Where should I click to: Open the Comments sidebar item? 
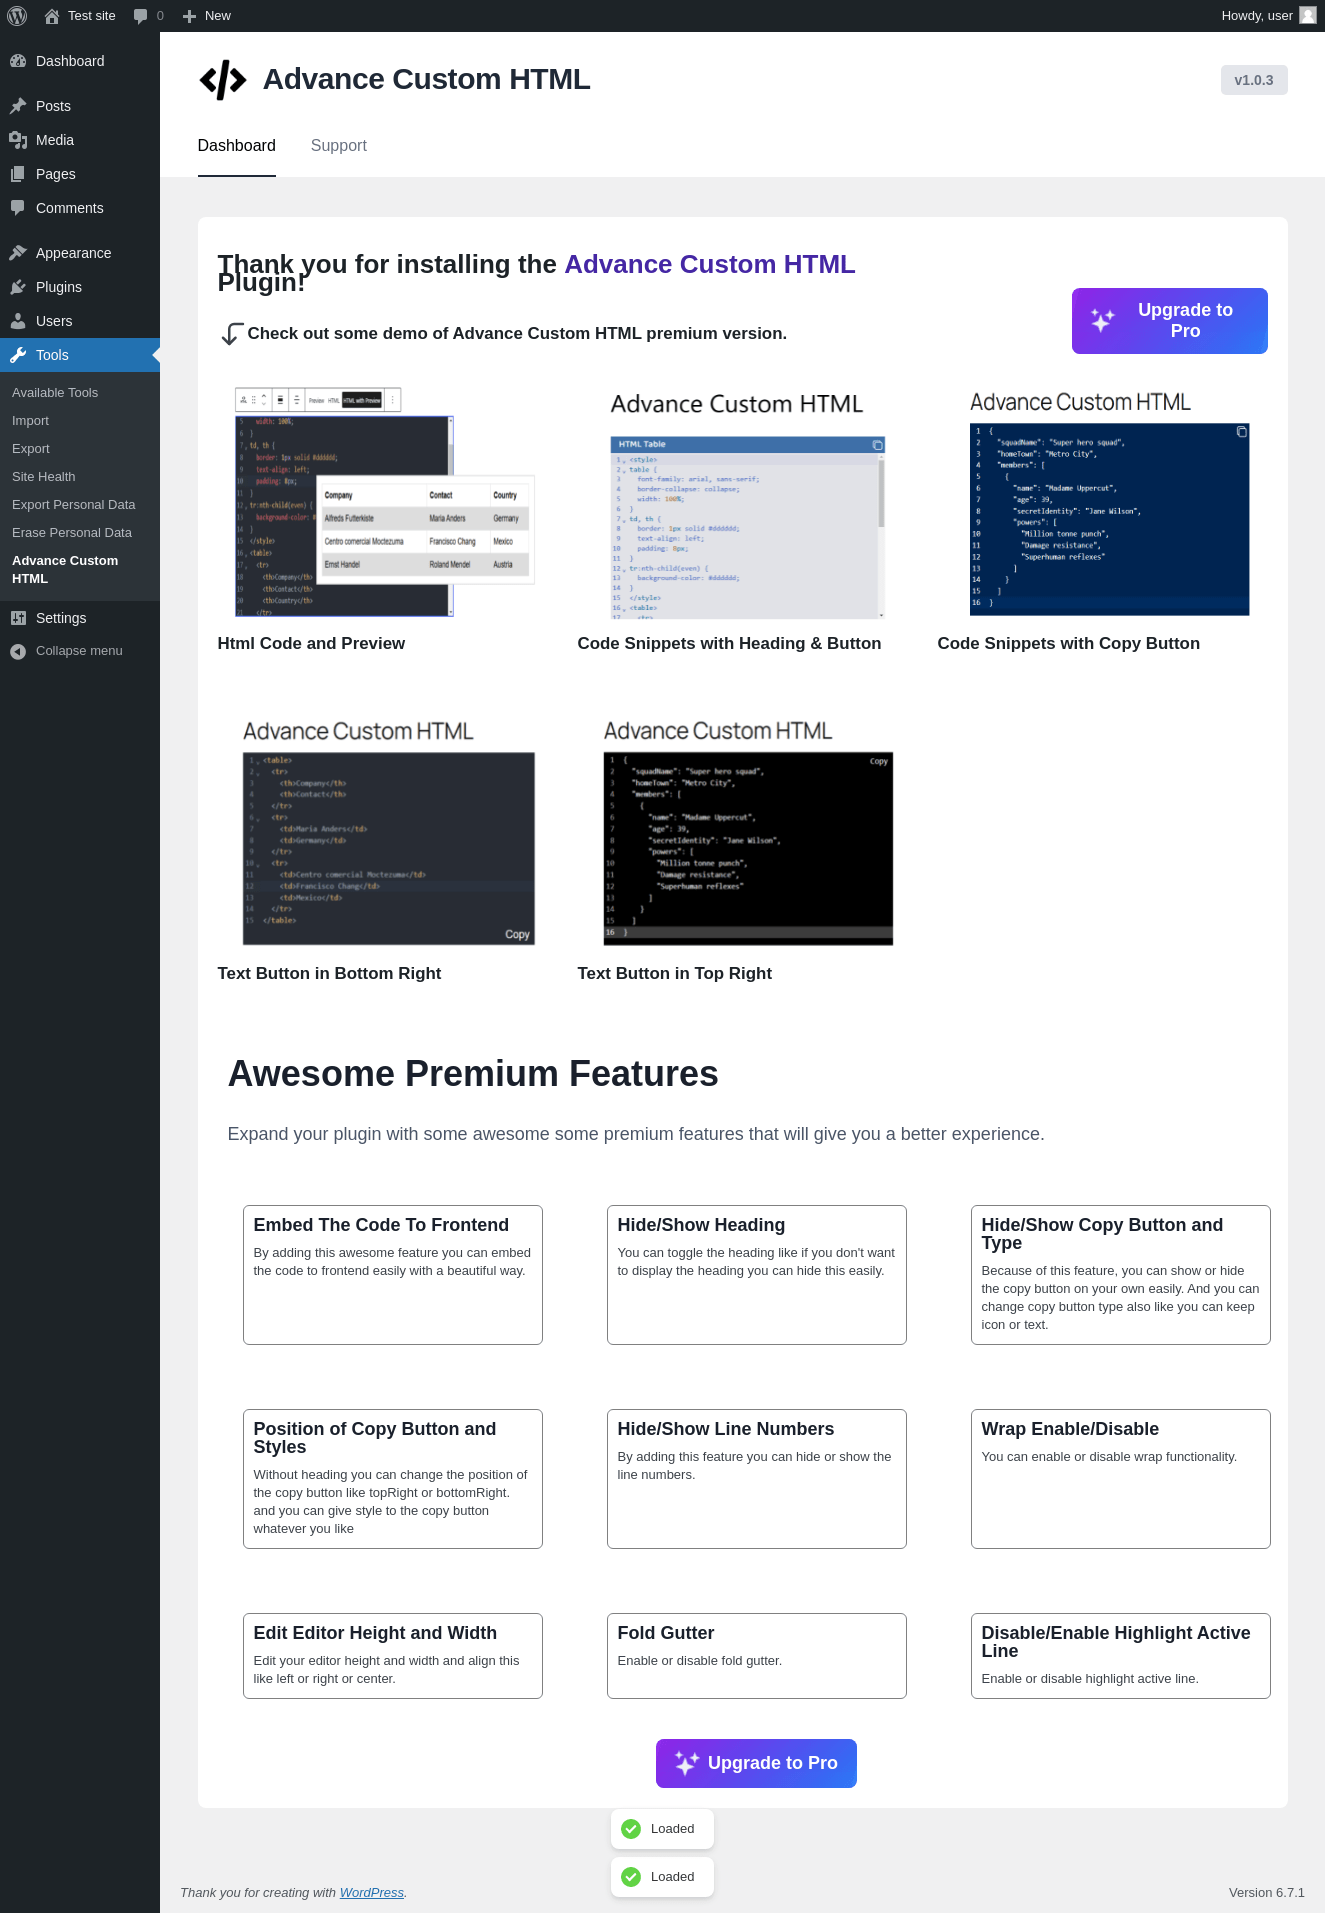coord(80,208)
